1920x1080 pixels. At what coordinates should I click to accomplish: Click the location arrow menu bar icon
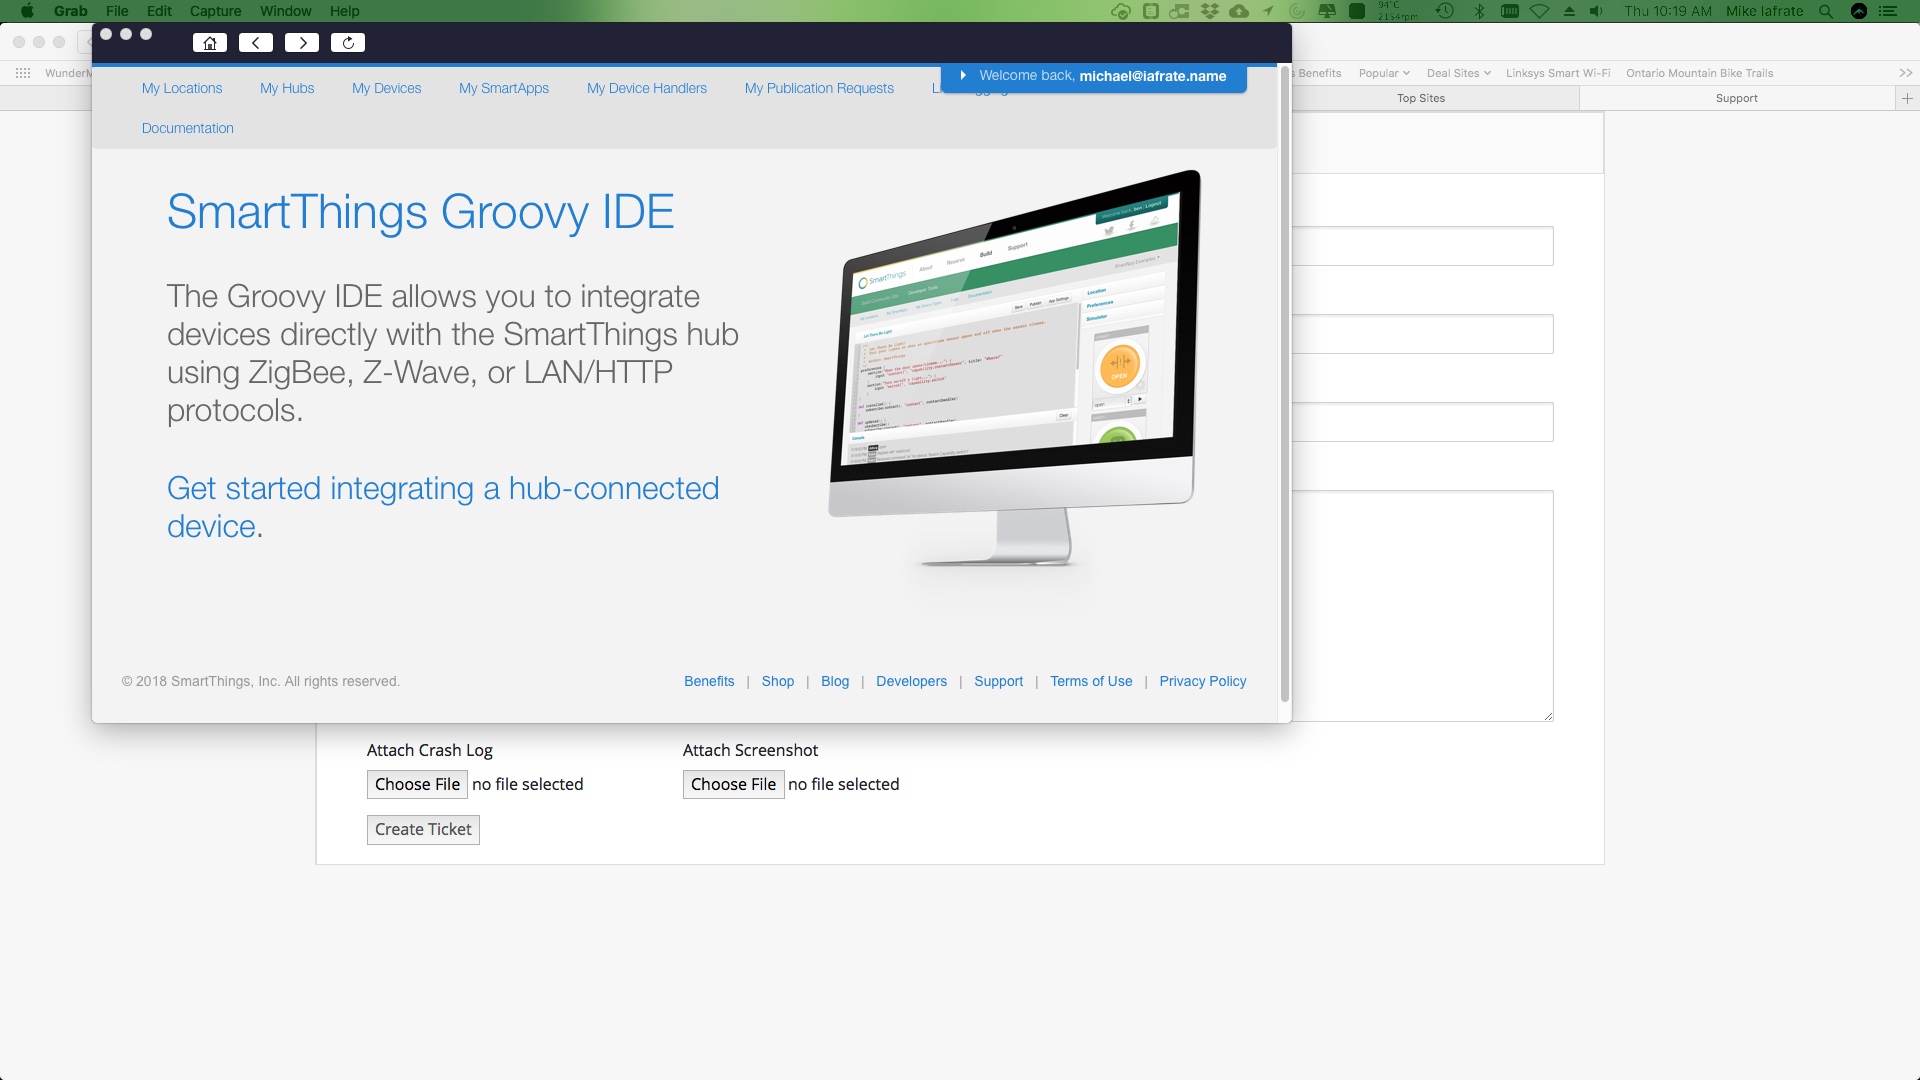tap(1268, 11)
